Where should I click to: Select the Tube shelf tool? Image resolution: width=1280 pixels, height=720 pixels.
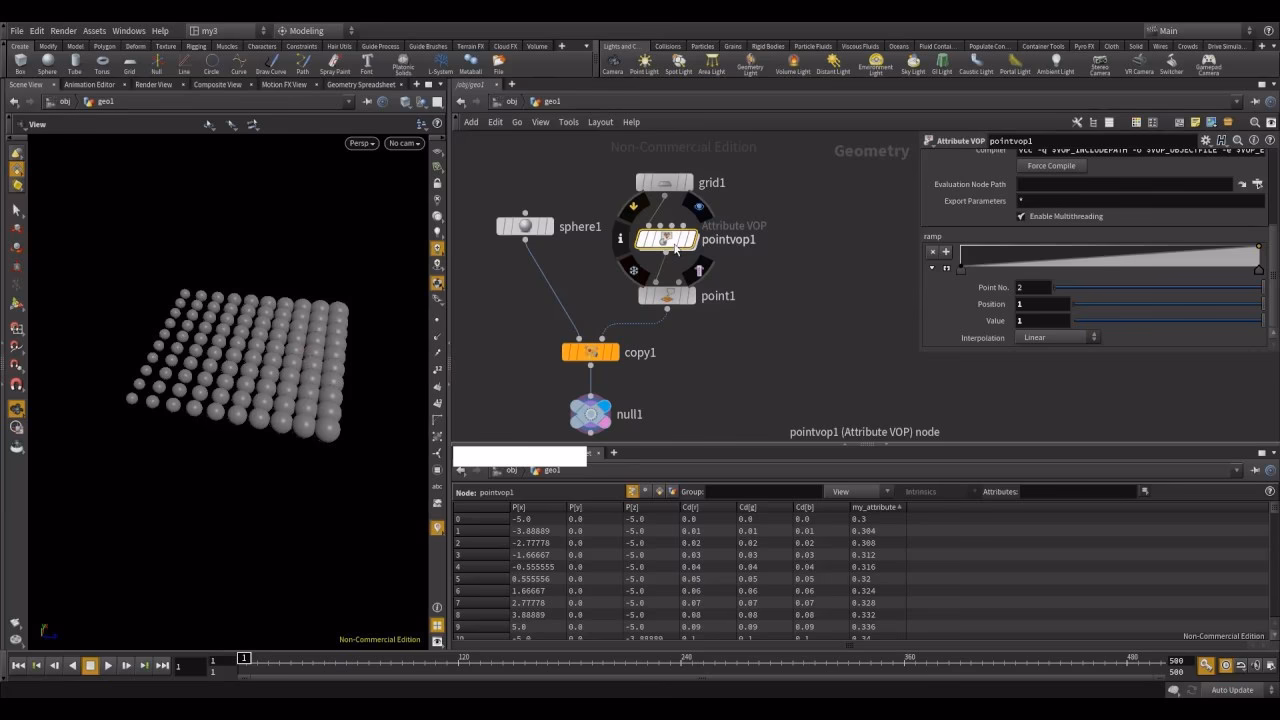click(75, 64)
